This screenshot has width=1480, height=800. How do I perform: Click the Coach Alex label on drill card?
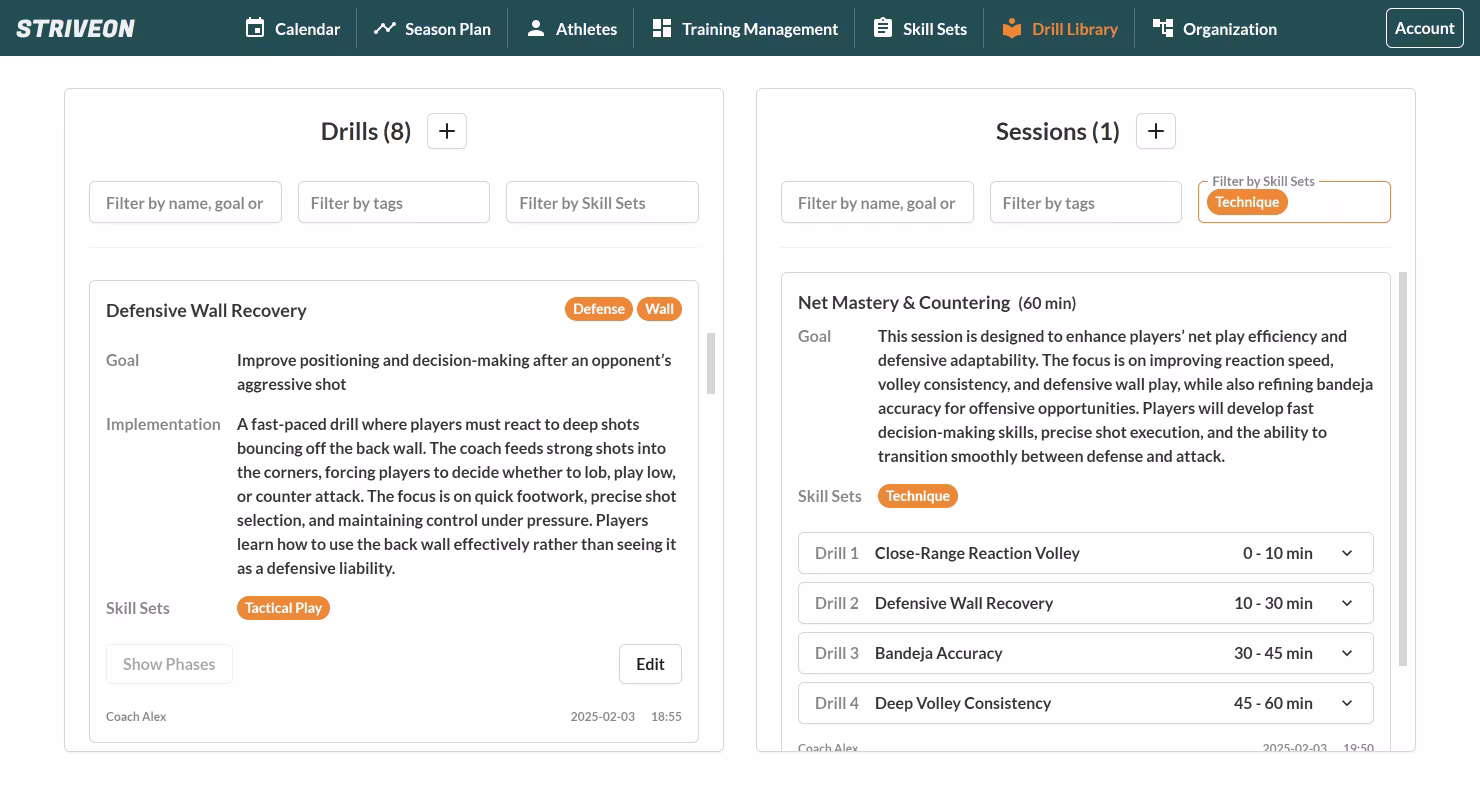point(136,716)
